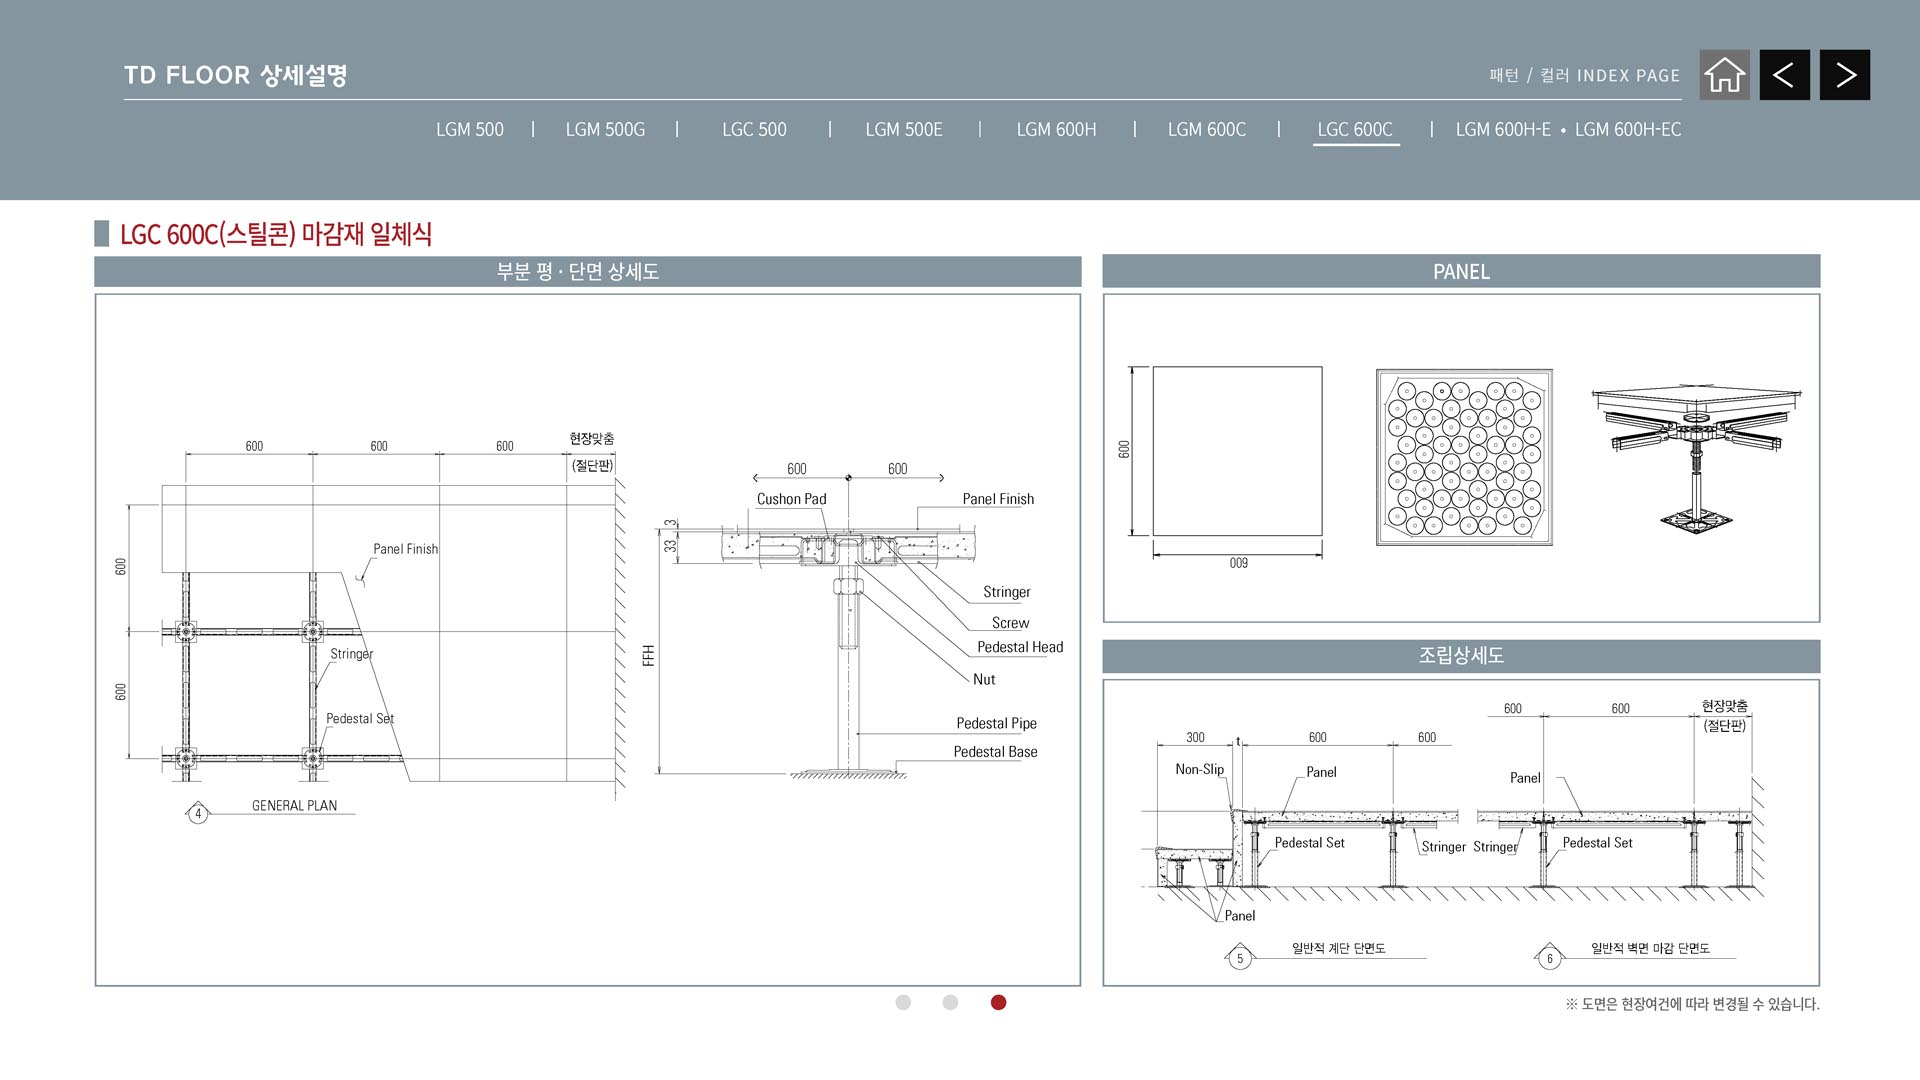This screenshot has height=1080, width=1920.
Task: Open the LGM 600H-E tab
Action: [x=1503, y=130]
